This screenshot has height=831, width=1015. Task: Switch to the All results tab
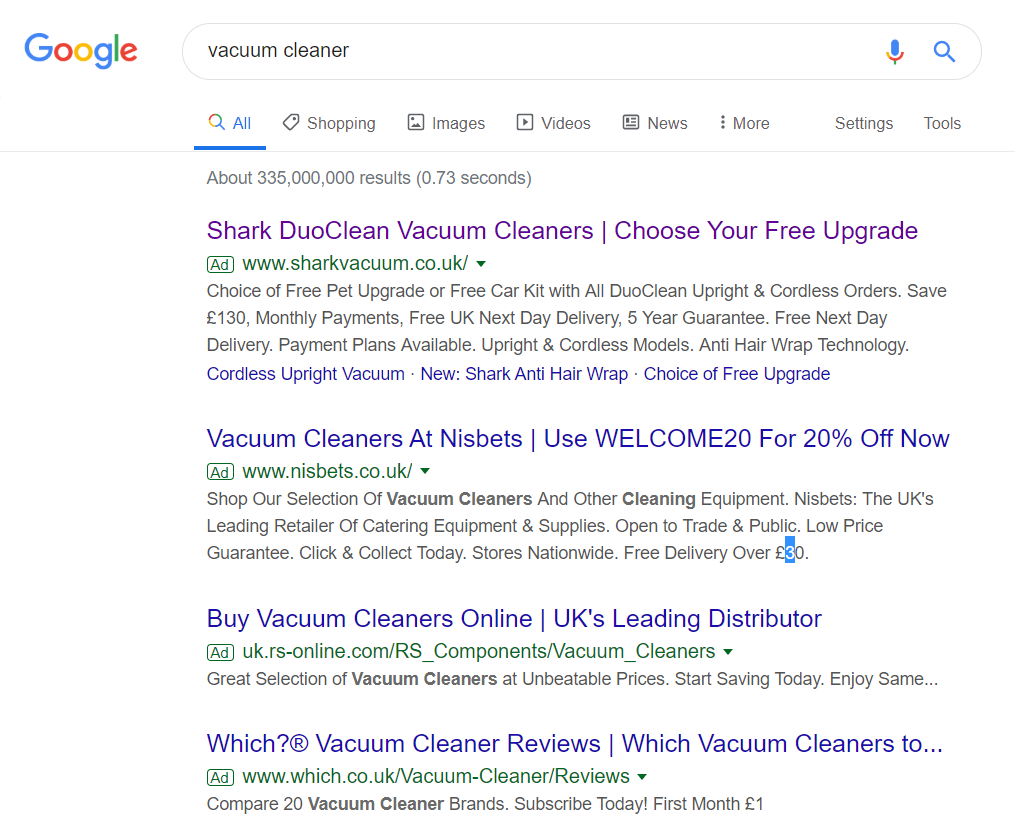click(x=230, y=124)
